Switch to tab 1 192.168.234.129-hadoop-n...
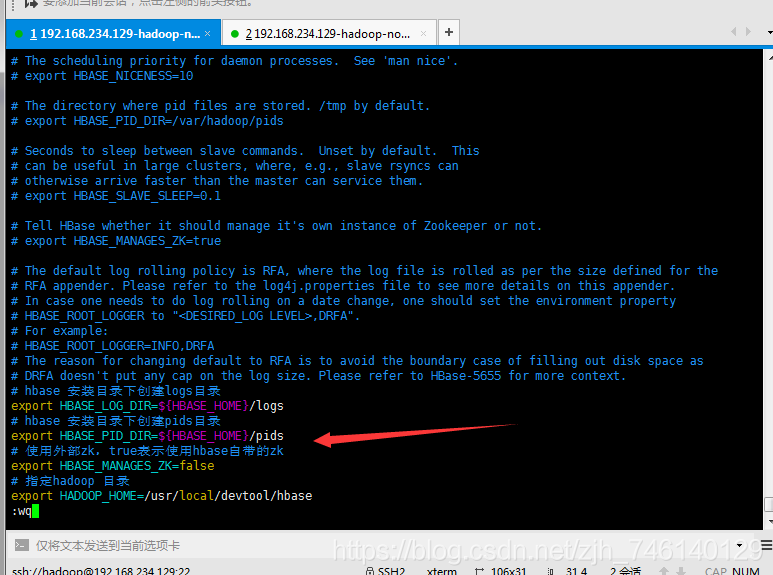 tap(113, 34)
